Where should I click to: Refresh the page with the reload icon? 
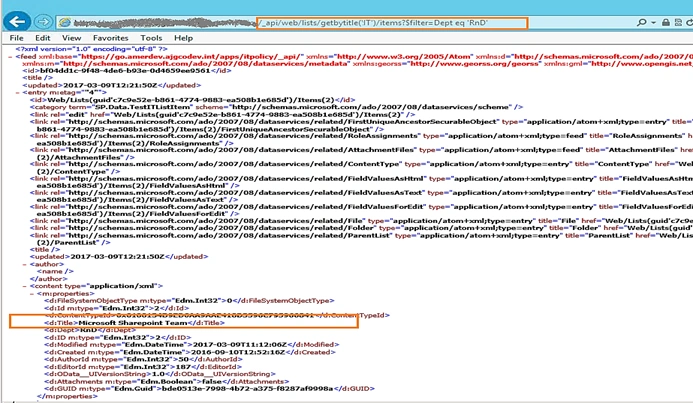pyautogui.click(x=689, y=22)
